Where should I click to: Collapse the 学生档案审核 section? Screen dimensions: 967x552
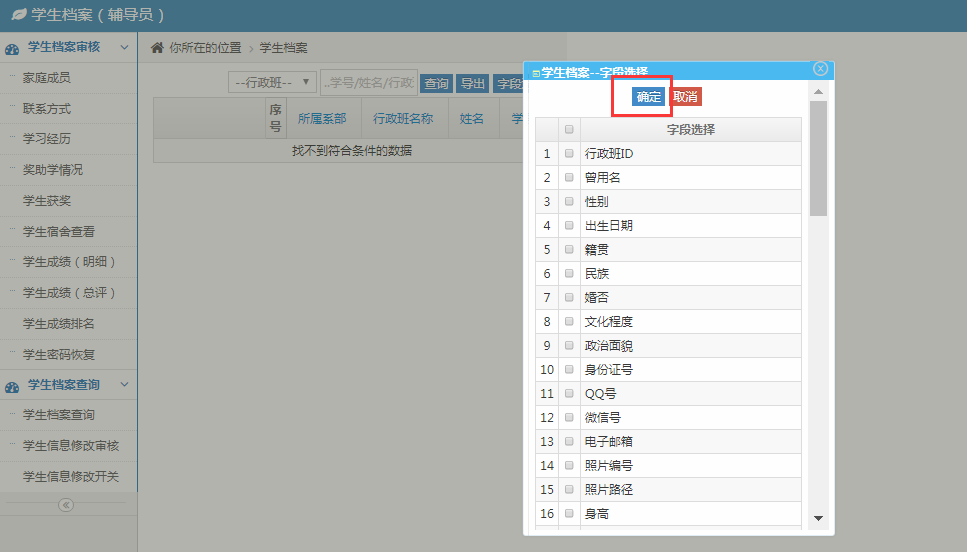coord(124,47)
